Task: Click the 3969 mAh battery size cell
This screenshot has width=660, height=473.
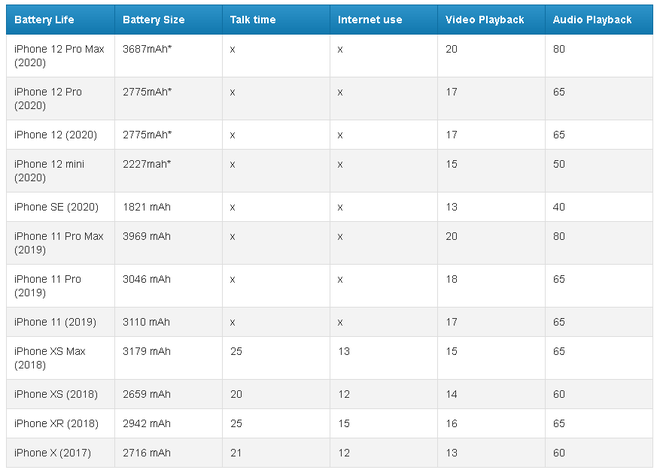Action: tap(147, 236)
